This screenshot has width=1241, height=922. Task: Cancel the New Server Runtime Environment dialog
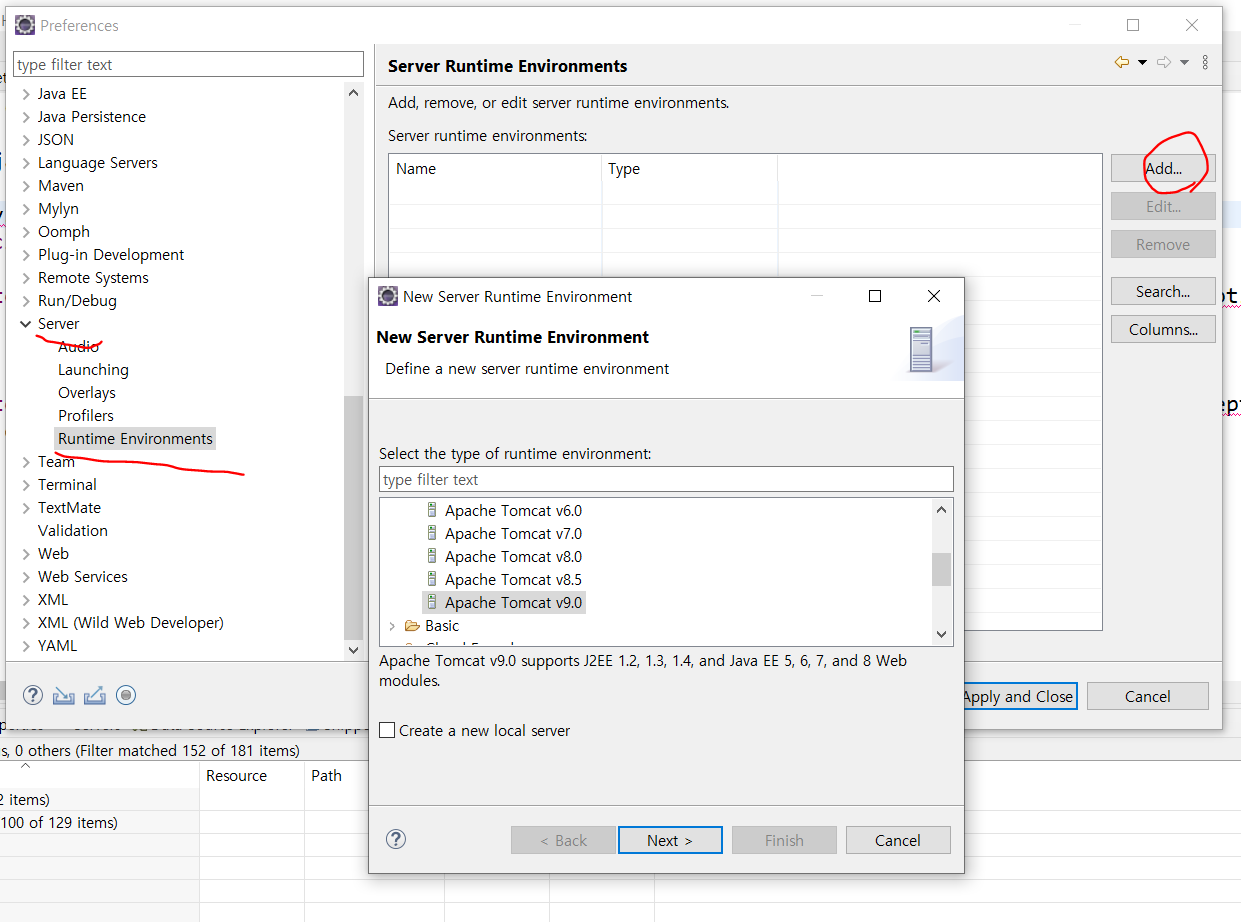(x=898, y=840)
